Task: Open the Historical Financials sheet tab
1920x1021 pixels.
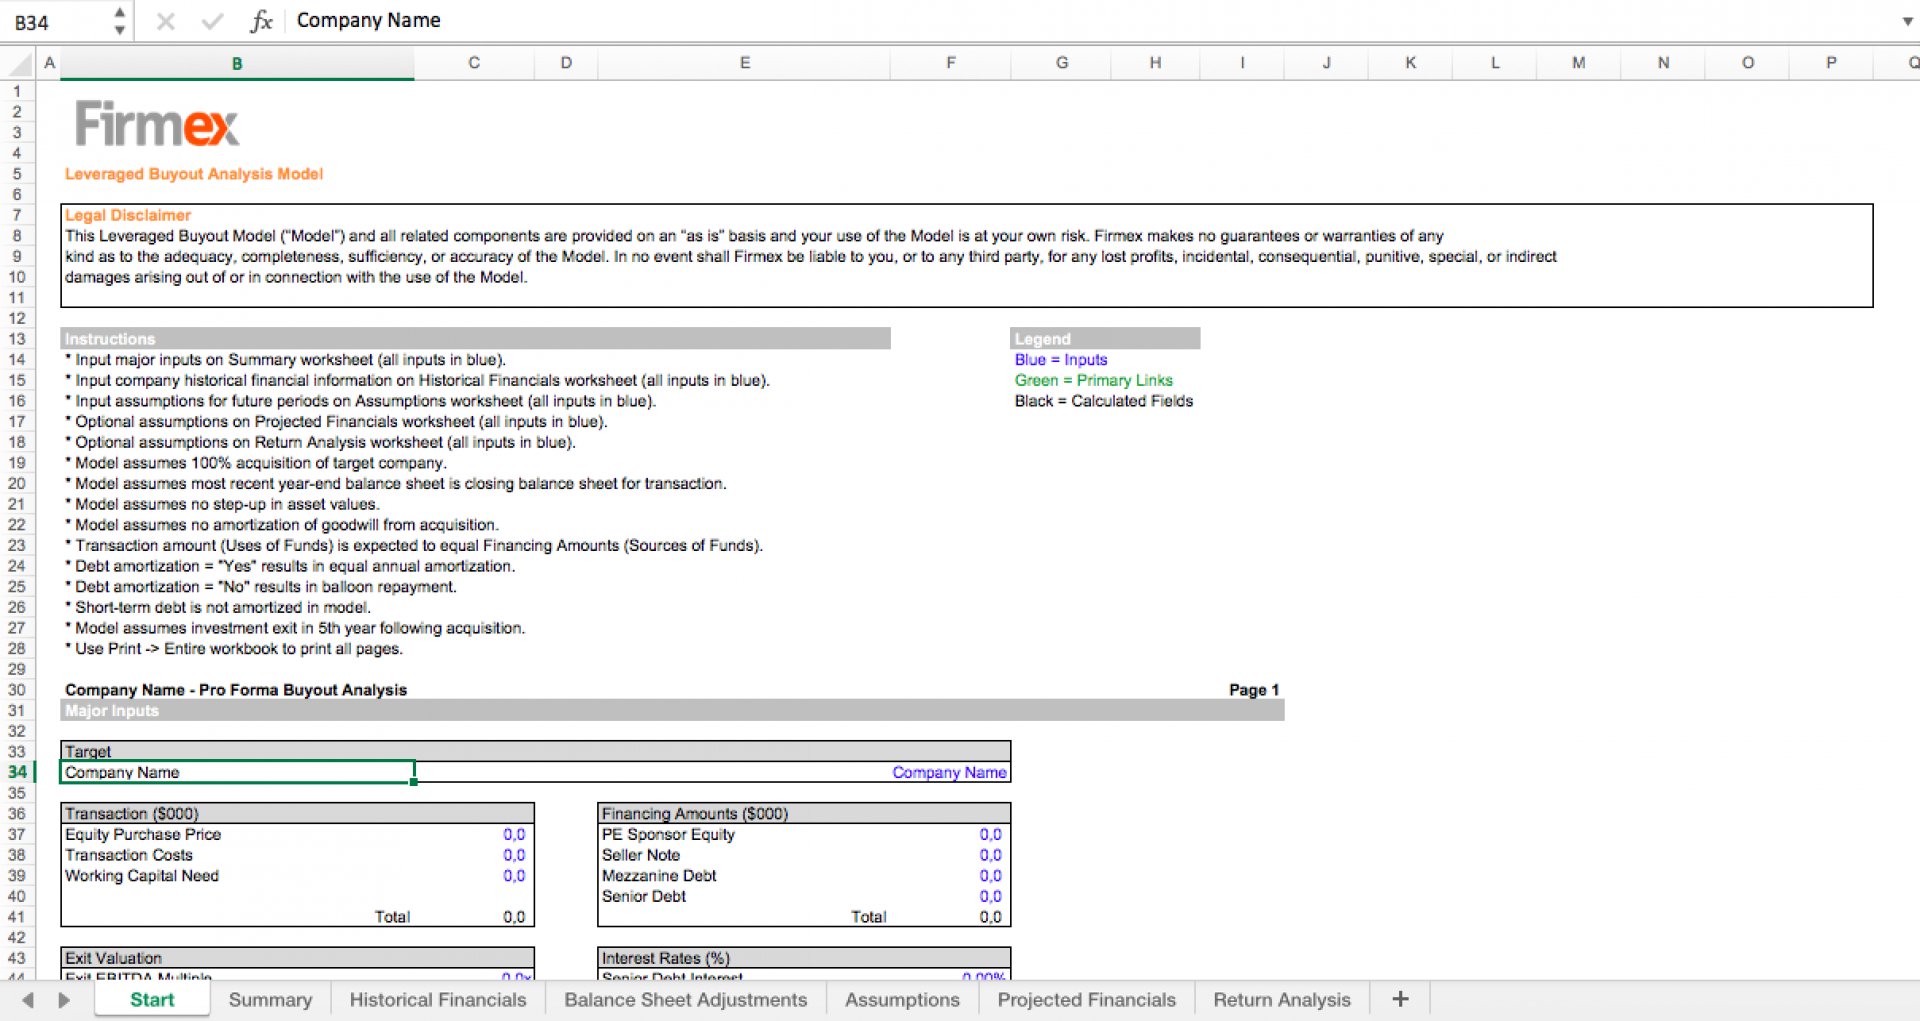Action: click(438, 999)
